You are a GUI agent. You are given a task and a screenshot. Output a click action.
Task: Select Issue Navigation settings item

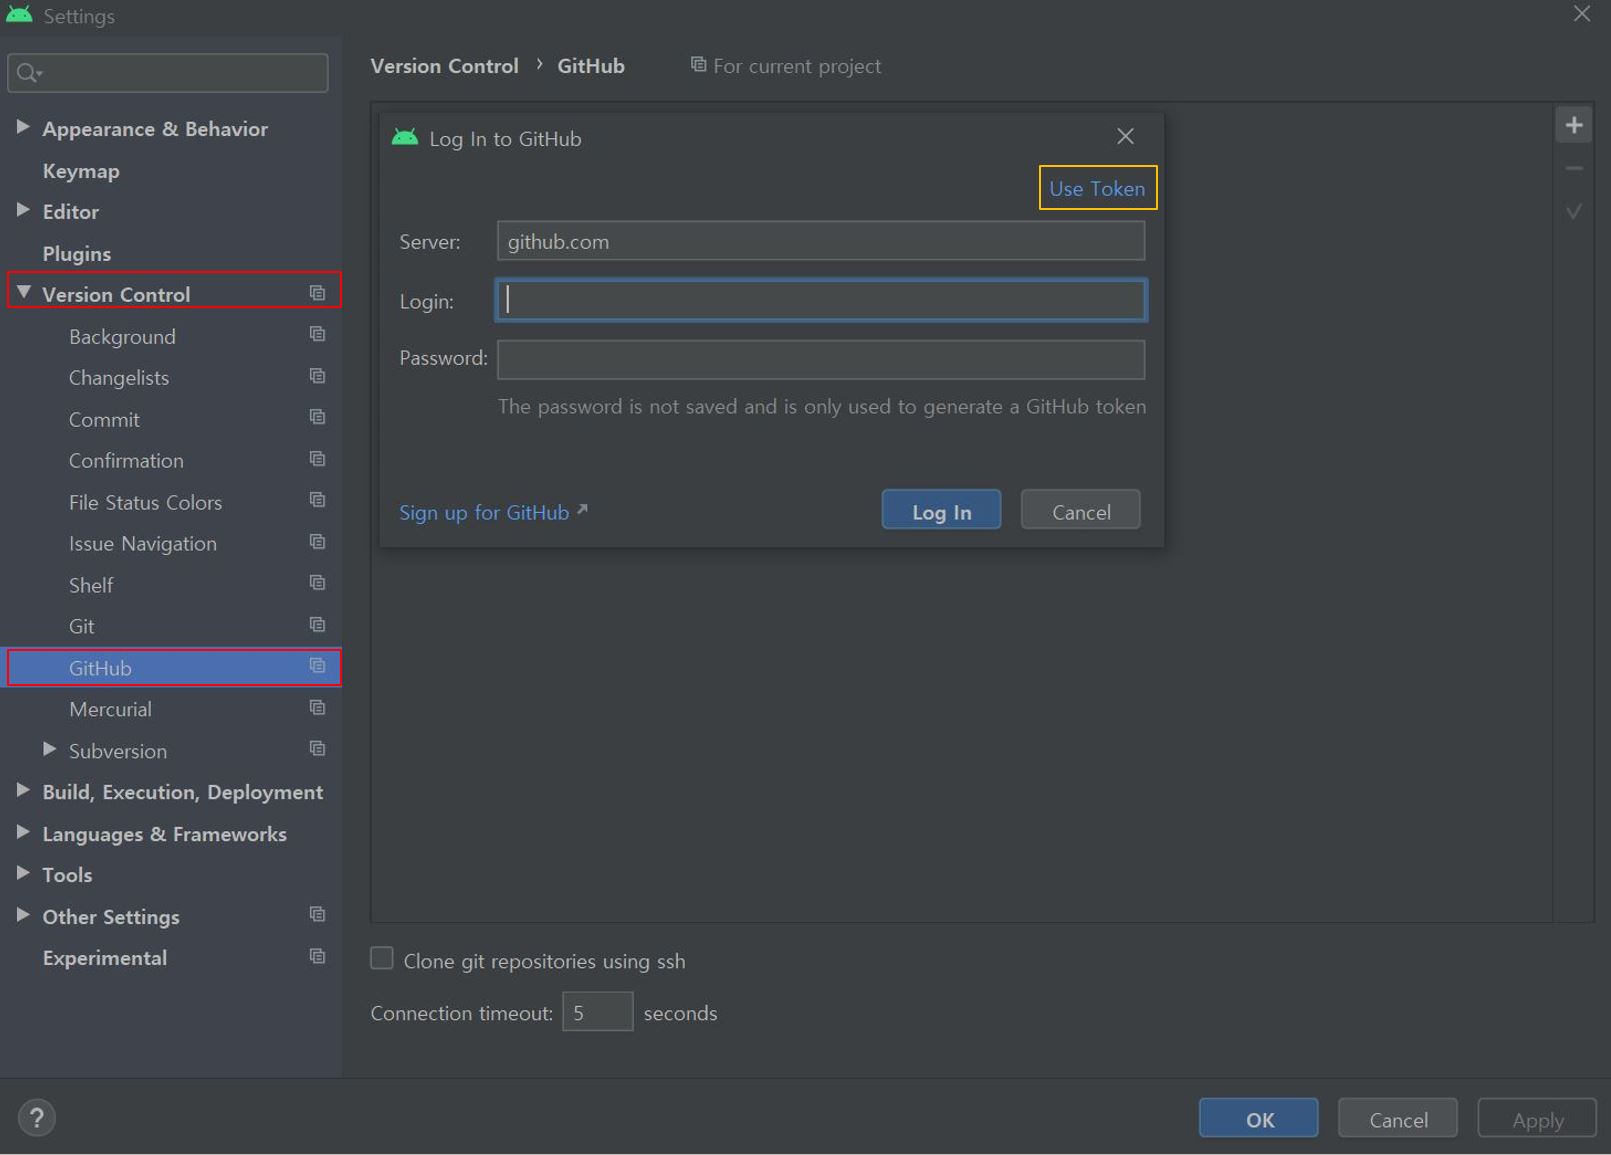pos(143,544)
